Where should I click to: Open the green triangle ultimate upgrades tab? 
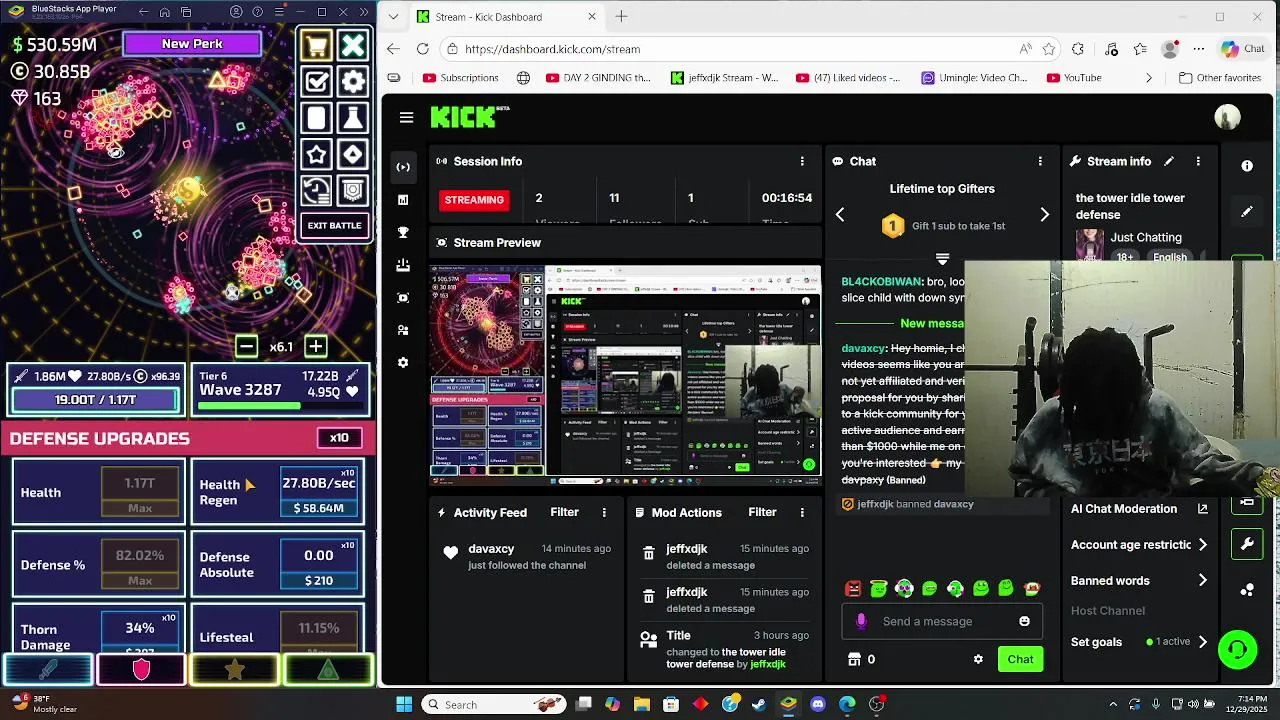328,670
